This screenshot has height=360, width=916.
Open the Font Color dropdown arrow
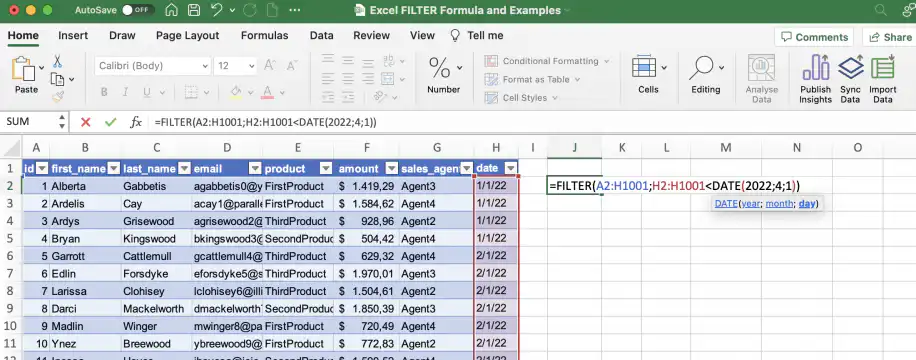click(282, 92)
